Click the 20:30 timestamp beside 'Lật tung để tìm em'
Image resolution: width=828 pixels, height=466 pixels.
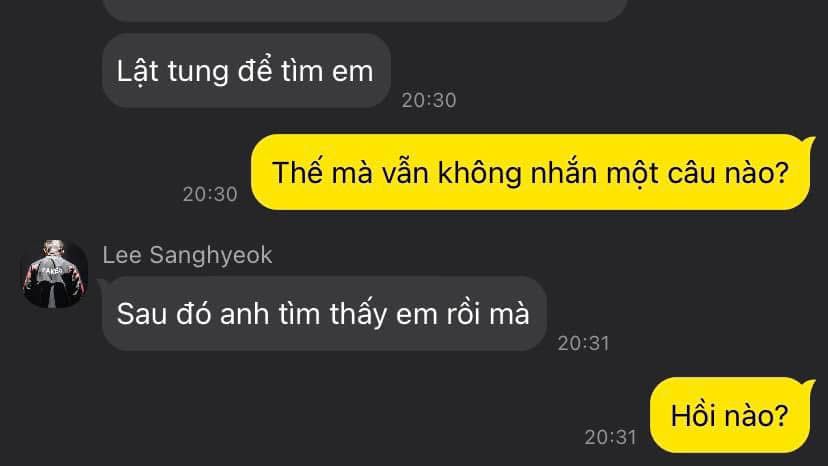429,100
